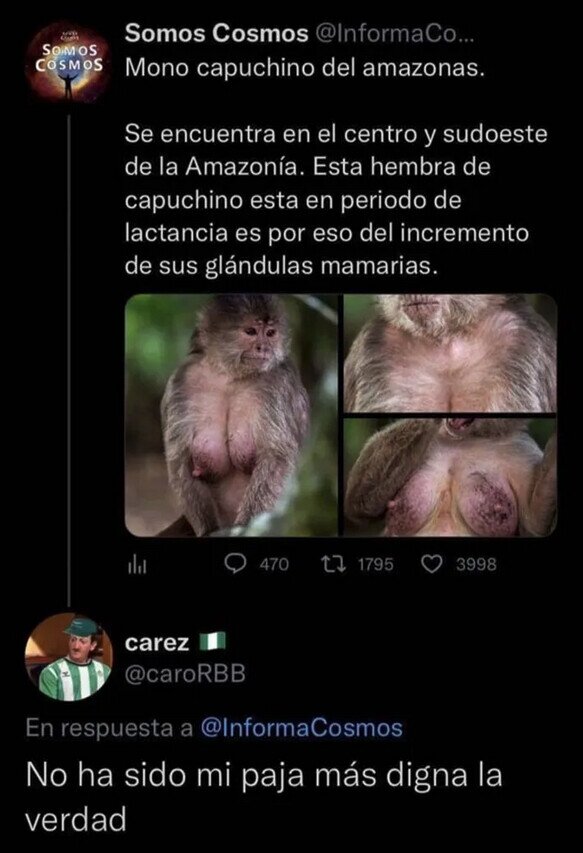Screen dimensions: 583x853
Task: Open the 3998 likes count
Action: point(476,565)
